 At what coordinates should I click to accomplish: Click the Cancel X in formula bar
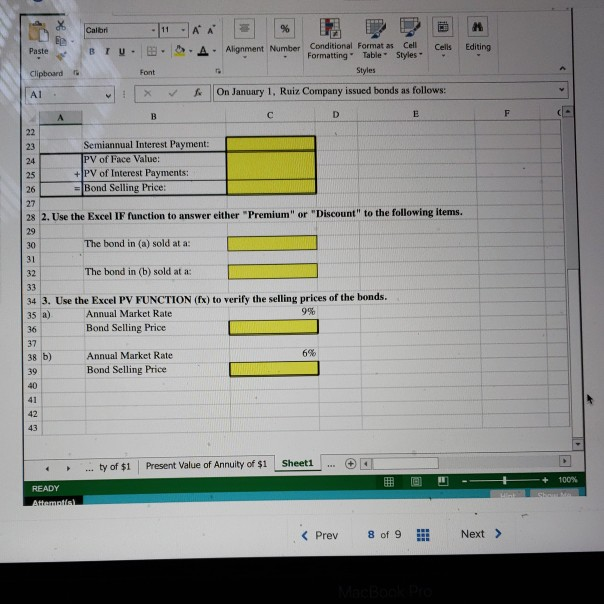tap(148, 93)
